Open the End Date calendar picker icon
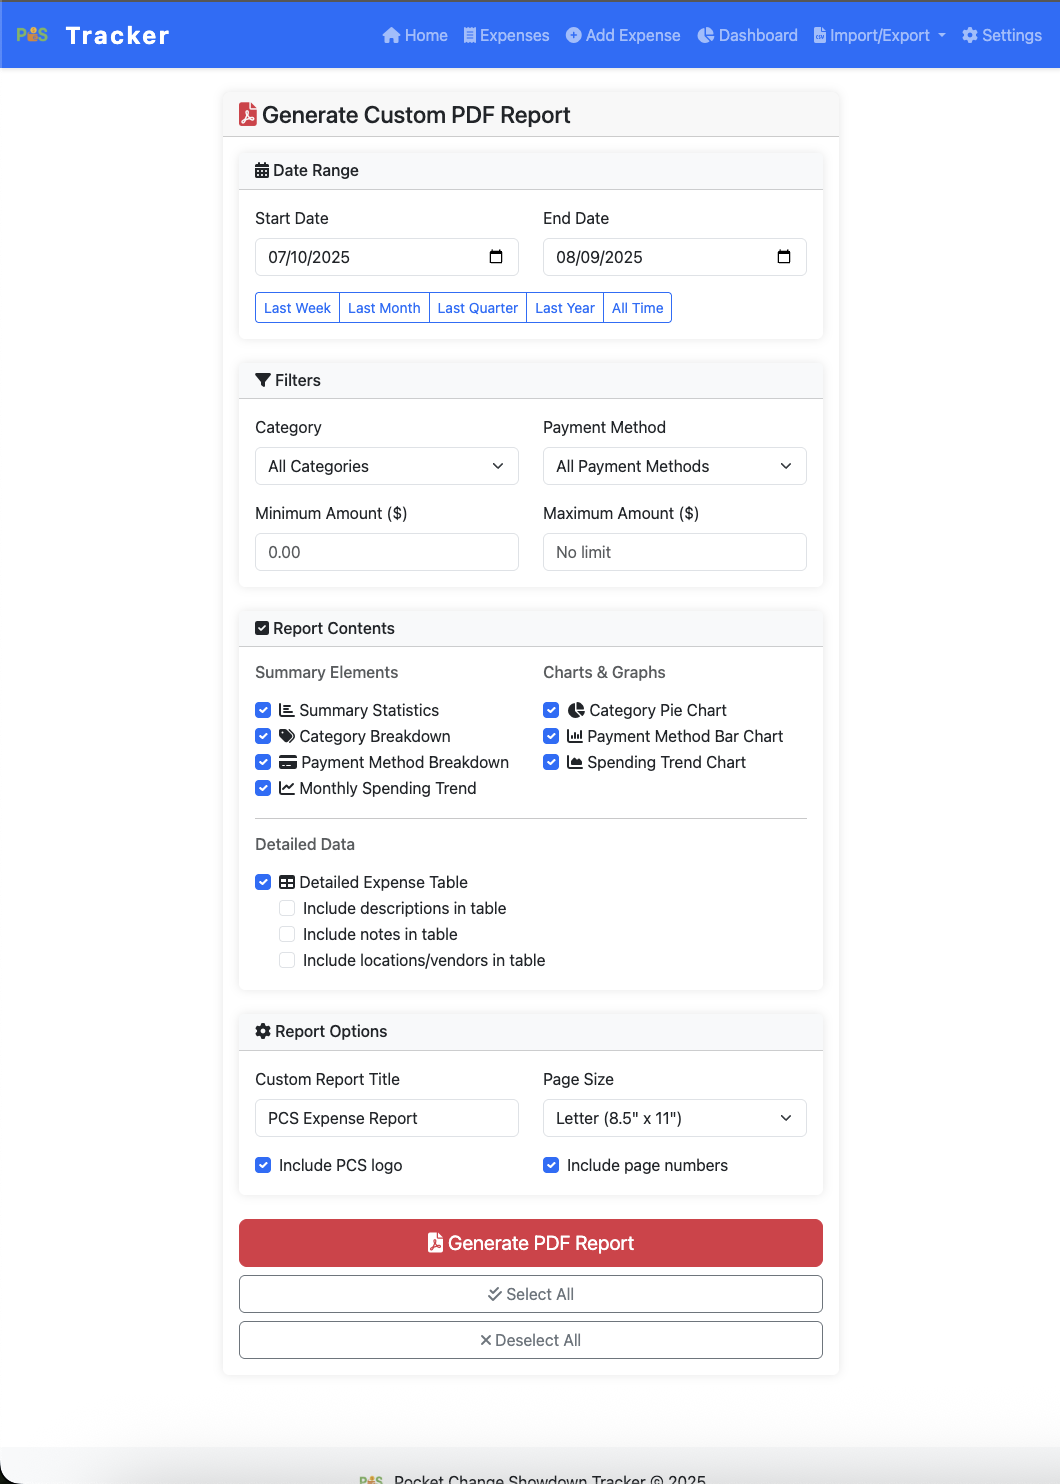Screen dimensions: 1060x1484 pyautogui.click(x=784, y=257)
